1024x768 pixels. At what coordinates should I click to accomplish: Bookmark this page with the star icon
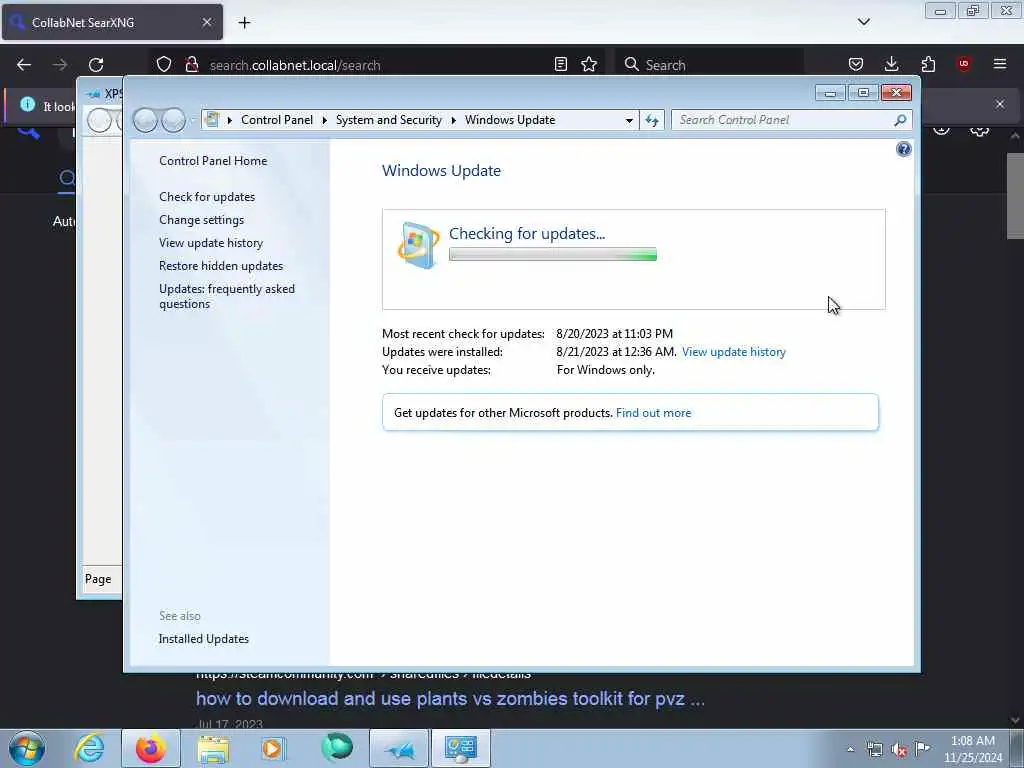[589, 65]
